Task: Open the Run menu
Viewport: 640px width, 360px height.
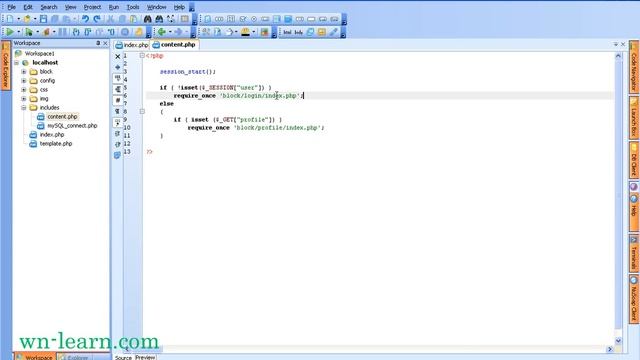Action: 113,7
